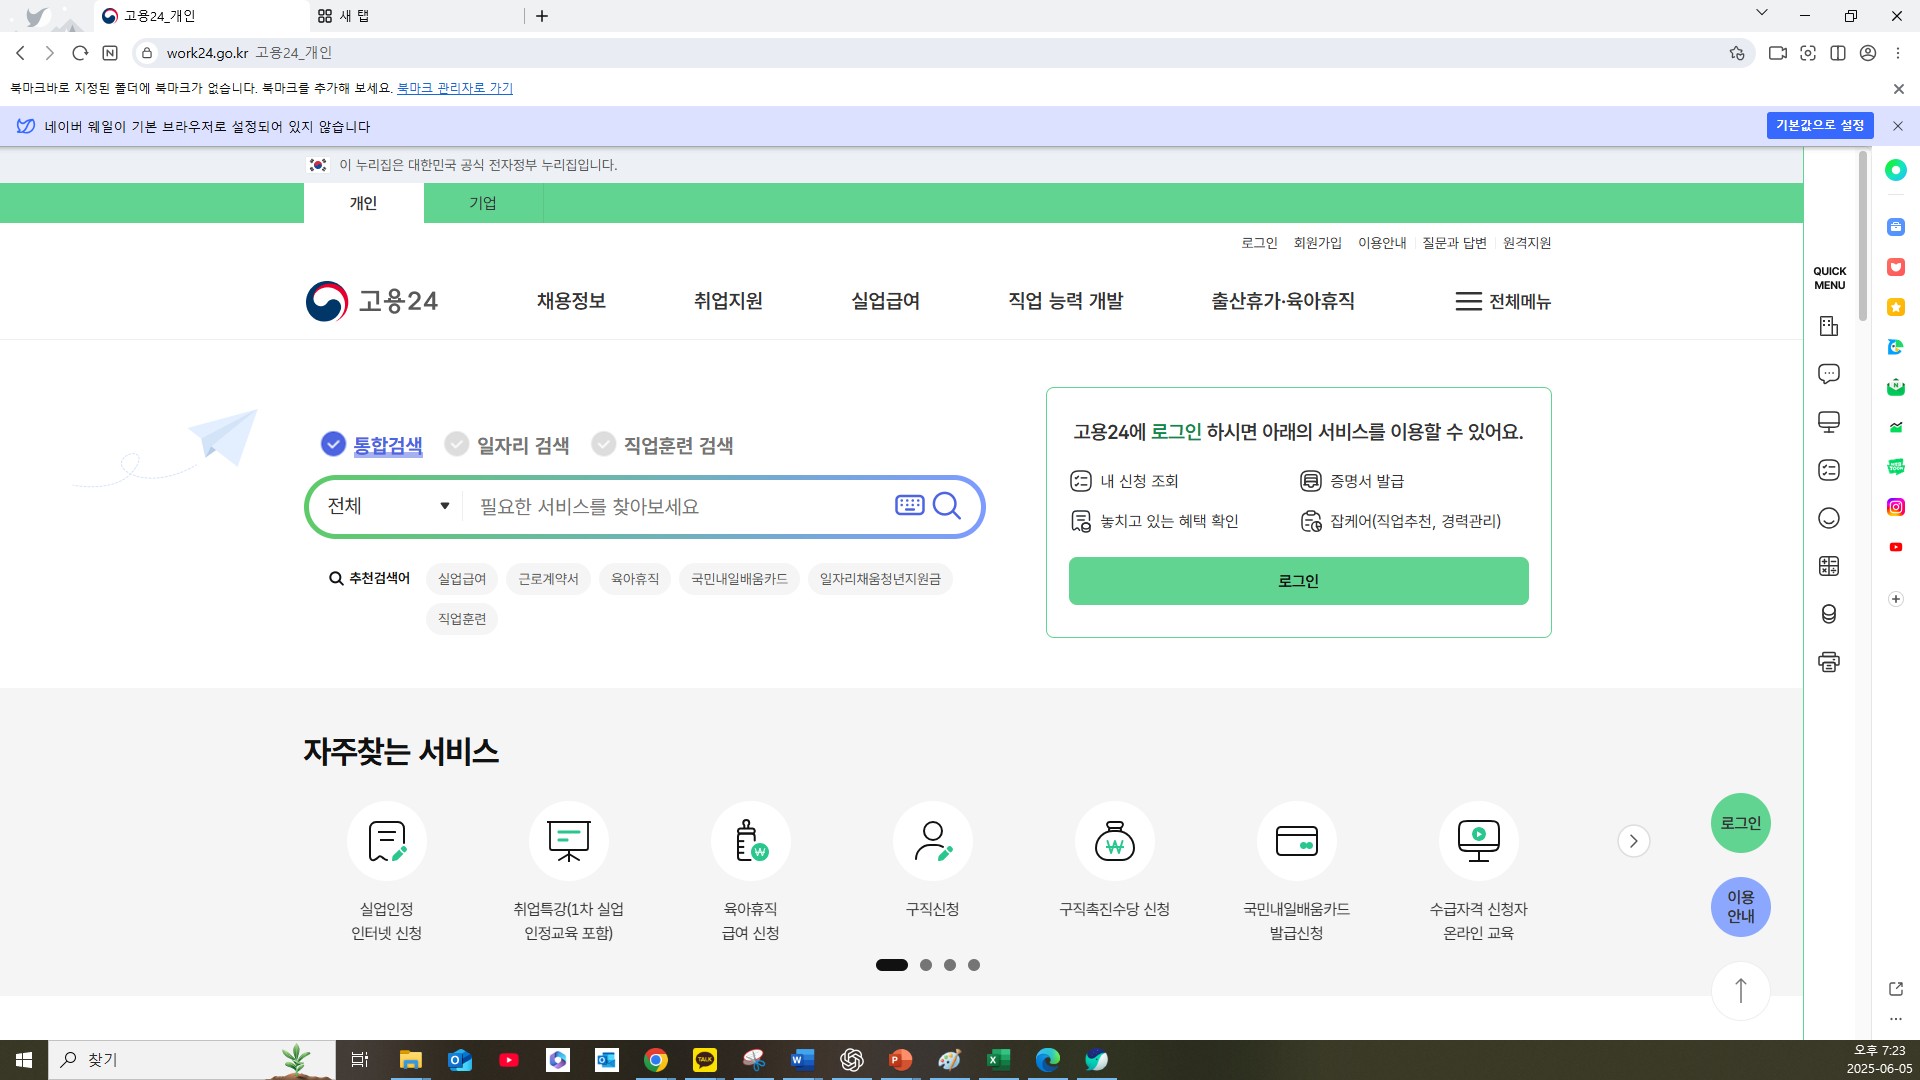Click quick menu monitor icon
Viewport: 1920px width, 1080px height.
click(x=1829, y=422)
